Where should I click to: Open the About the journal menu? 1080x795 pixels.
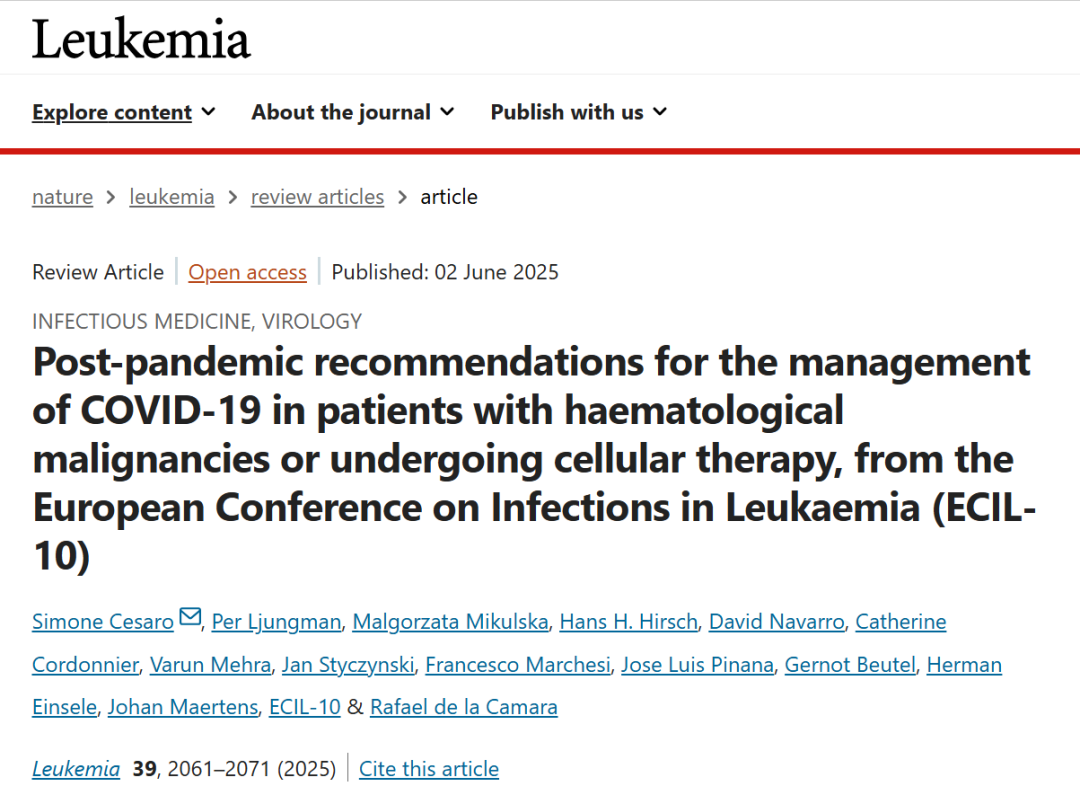coord(353,112)
